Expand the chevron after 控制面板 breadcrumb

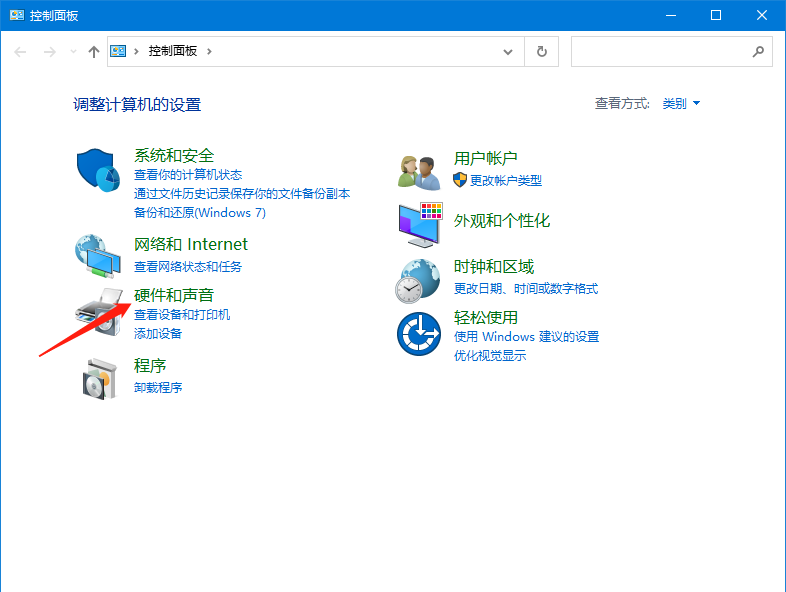coord(209,51)
